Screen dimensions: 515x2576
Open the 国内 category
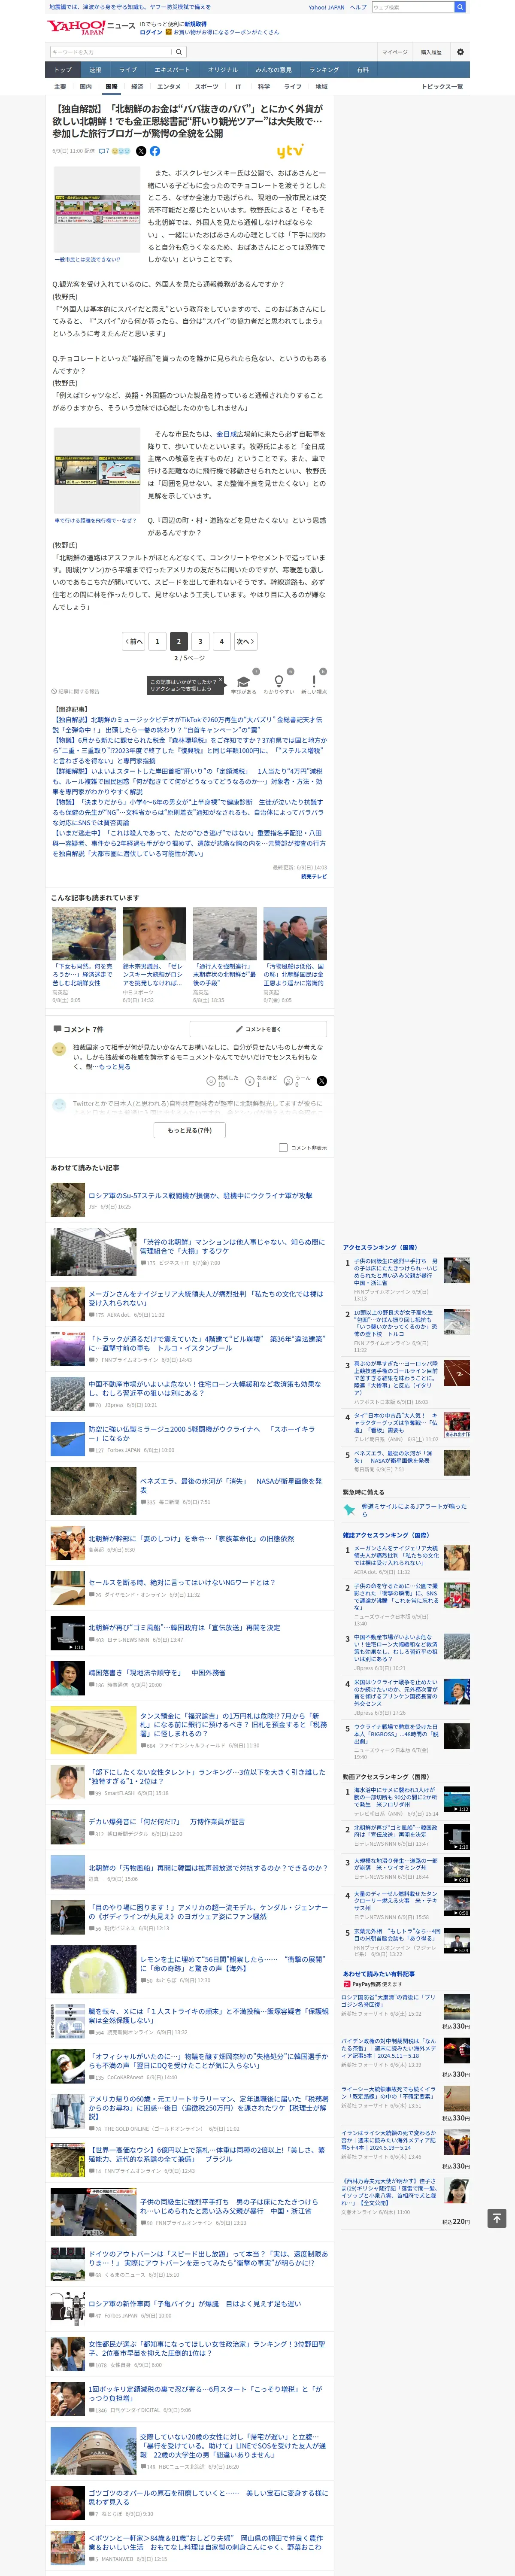coord(85,87)
